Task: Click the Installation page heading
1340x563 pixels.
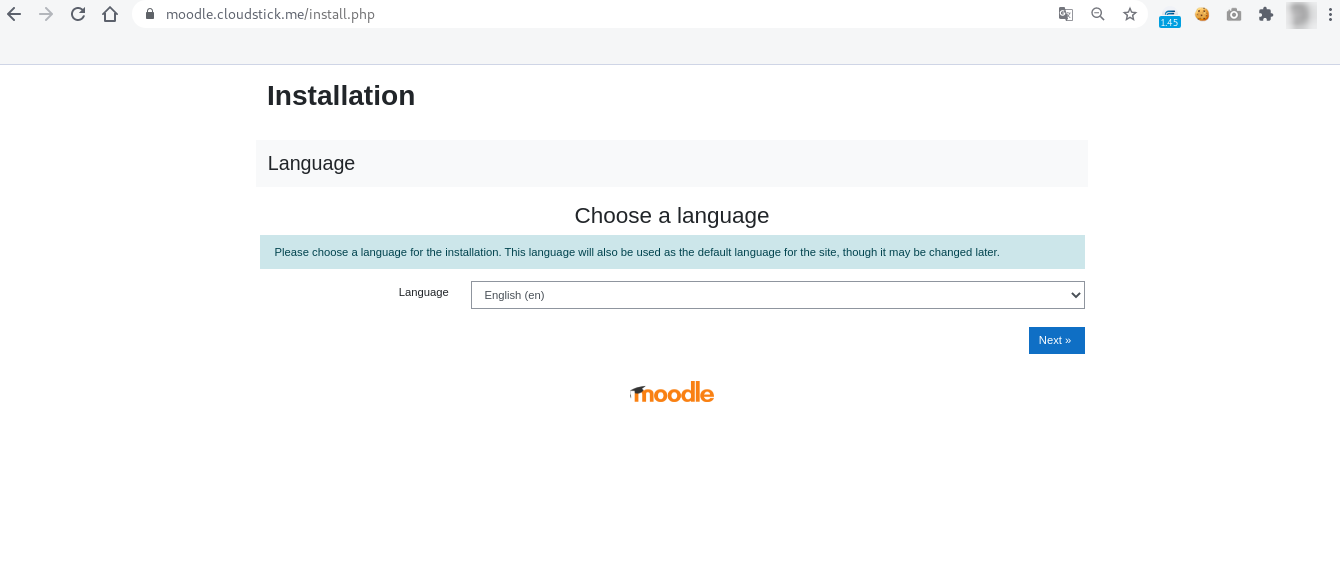Action: point(341,96)
